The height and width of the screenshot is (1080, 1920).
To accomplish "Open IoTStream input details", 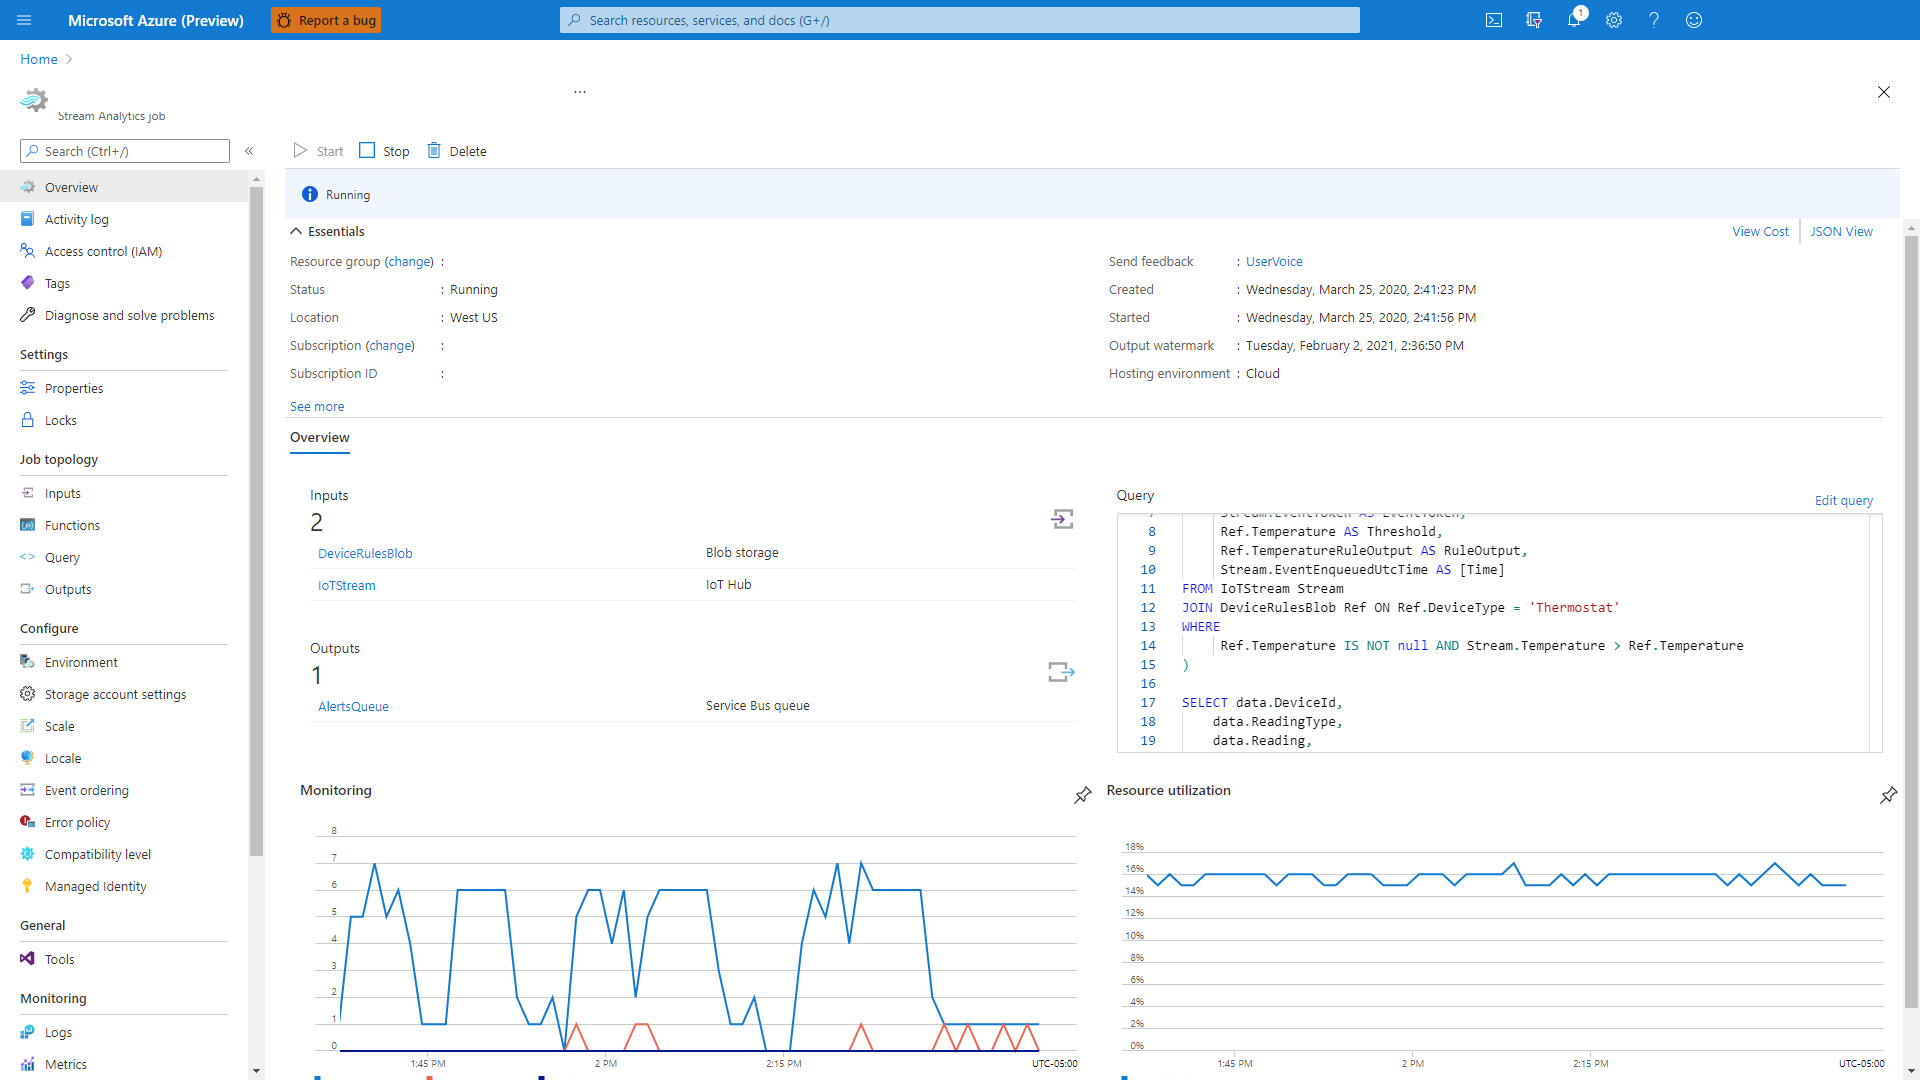I will (343, 584).
